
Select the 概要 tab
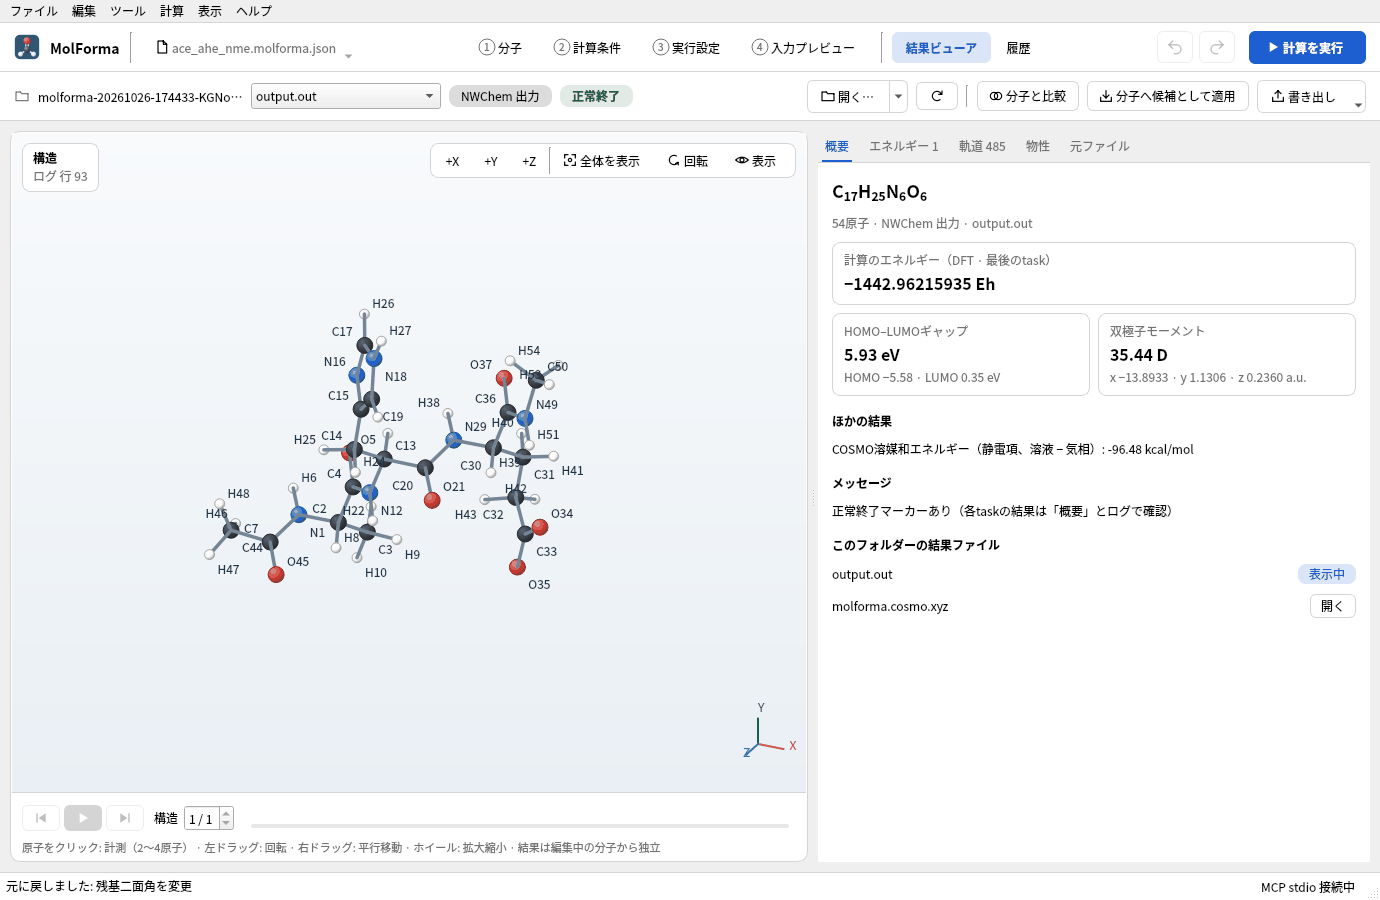point(837,146)
